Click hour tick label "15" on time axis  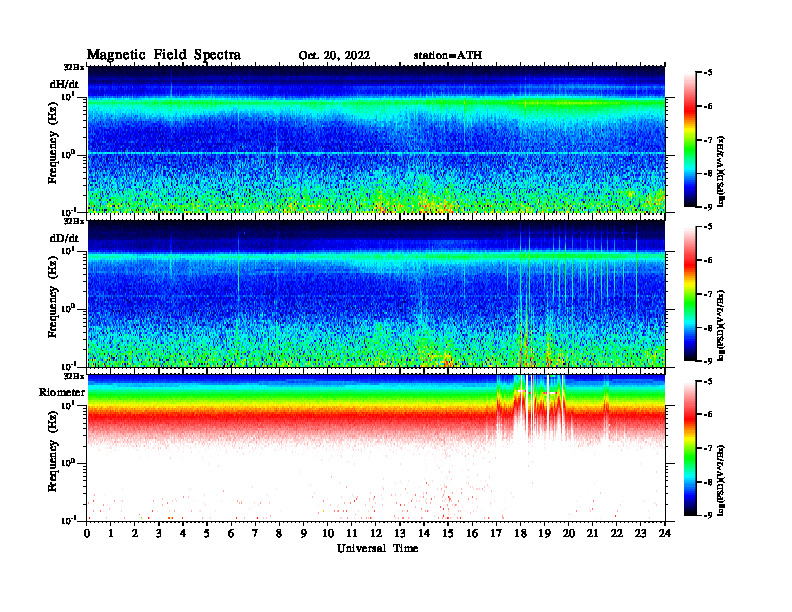point(448,534)
